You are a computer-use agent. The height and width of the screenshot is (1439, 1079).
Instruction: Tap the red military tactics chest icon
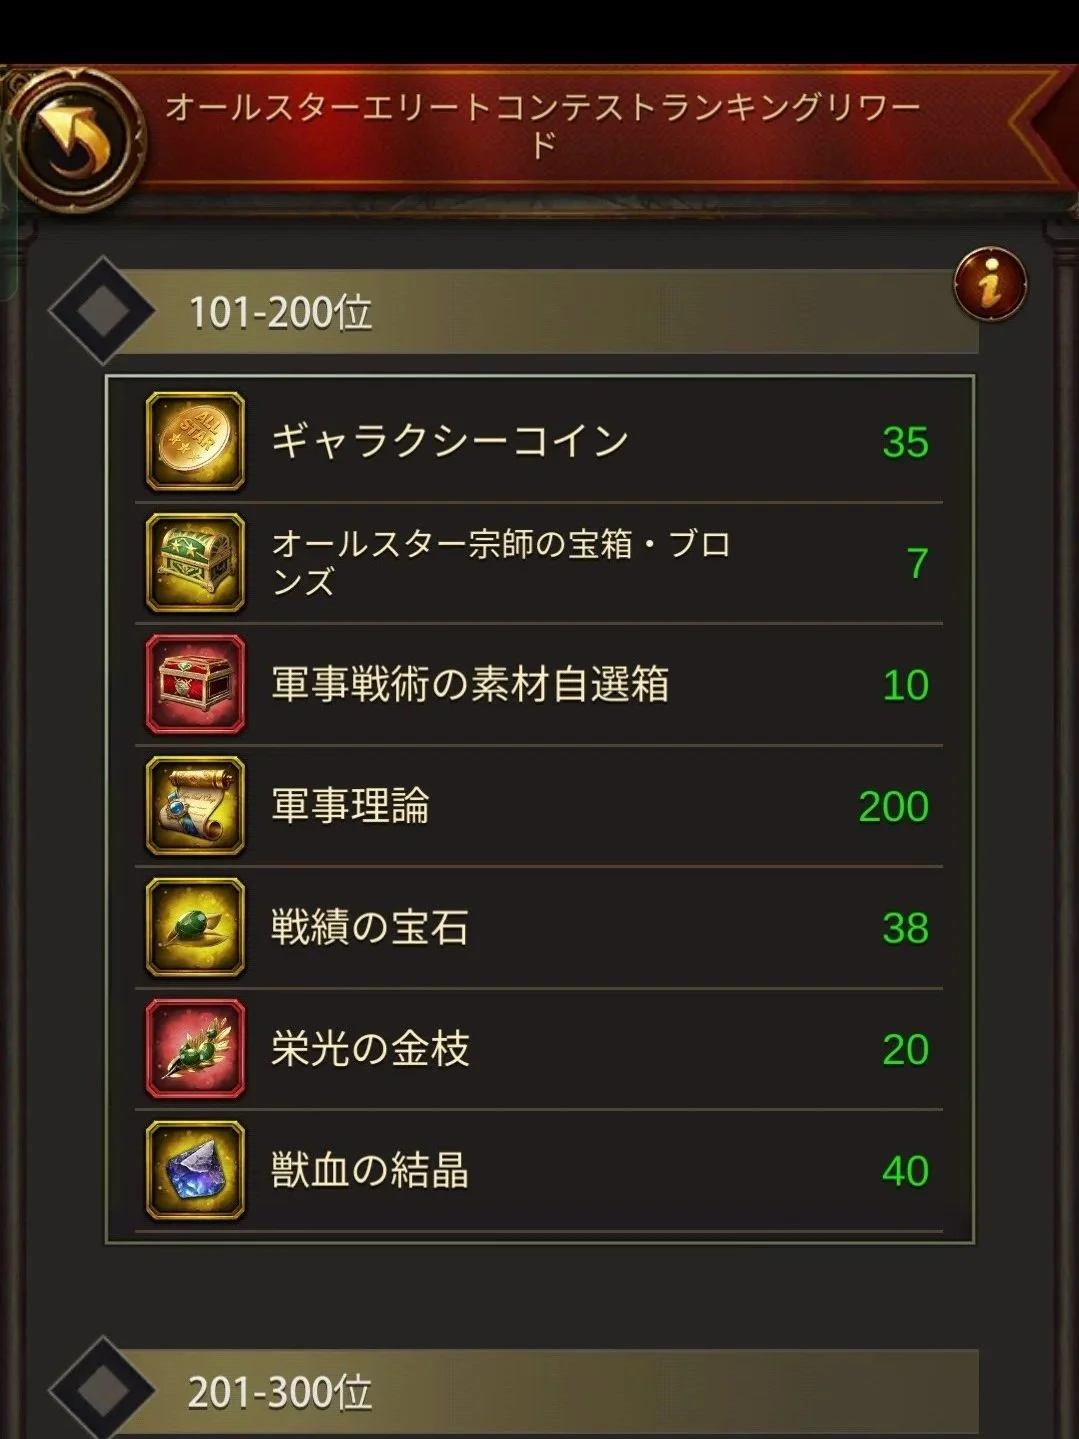(x=195, y=684)
